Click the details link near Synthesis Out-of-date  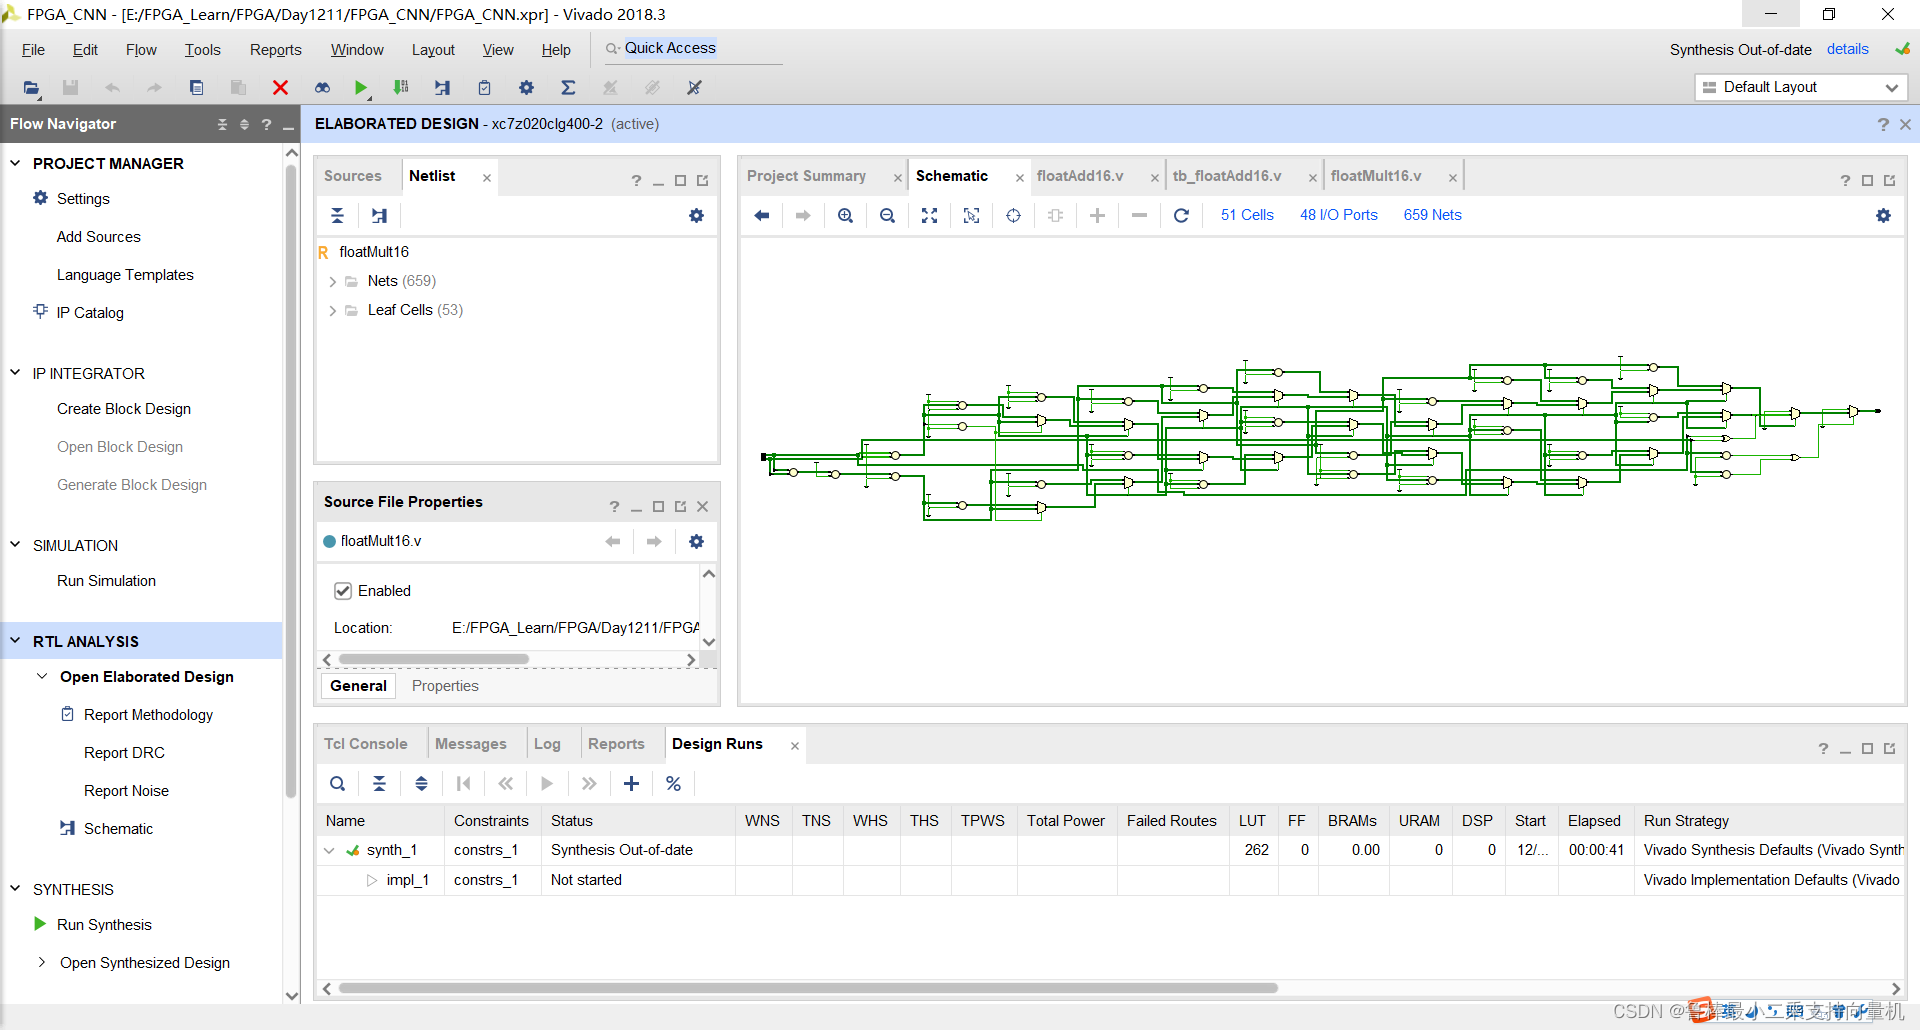coord(1847,49)
